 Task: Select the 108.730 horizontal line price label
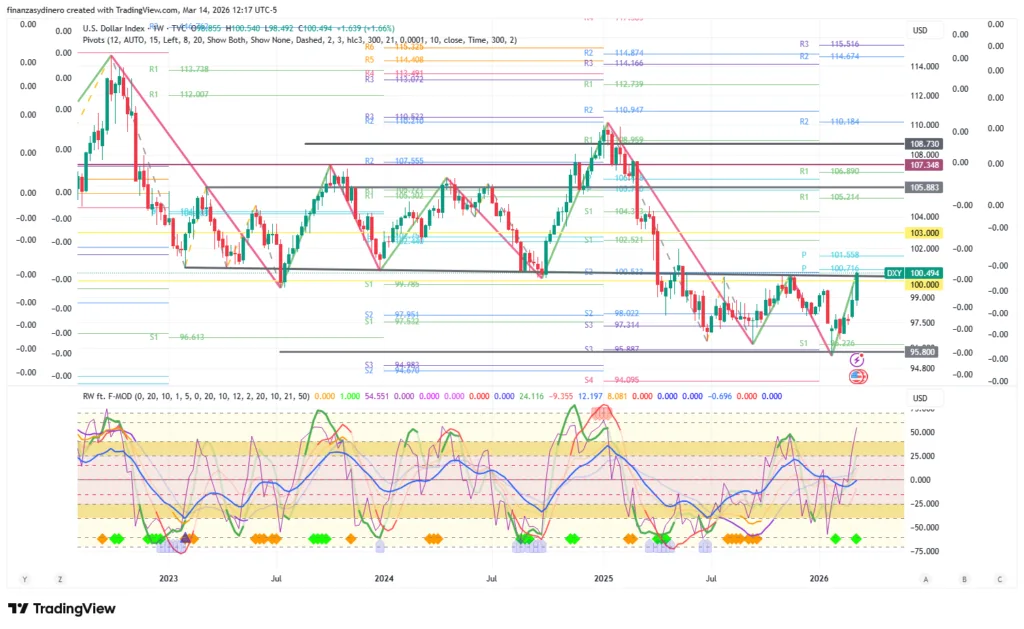(x=922, y=145)
